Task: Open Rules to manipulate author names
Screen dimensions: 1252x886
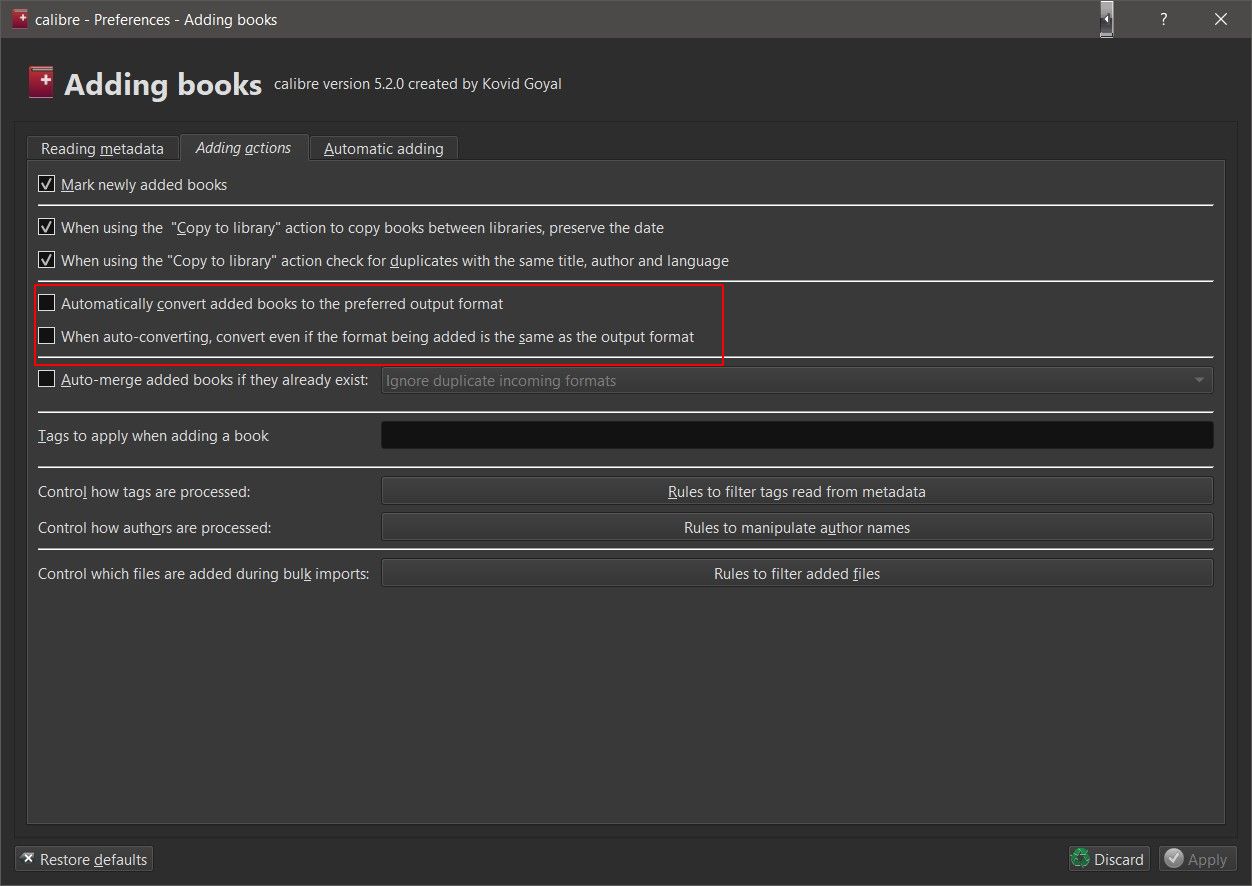Action: click(x=796, y=527)
